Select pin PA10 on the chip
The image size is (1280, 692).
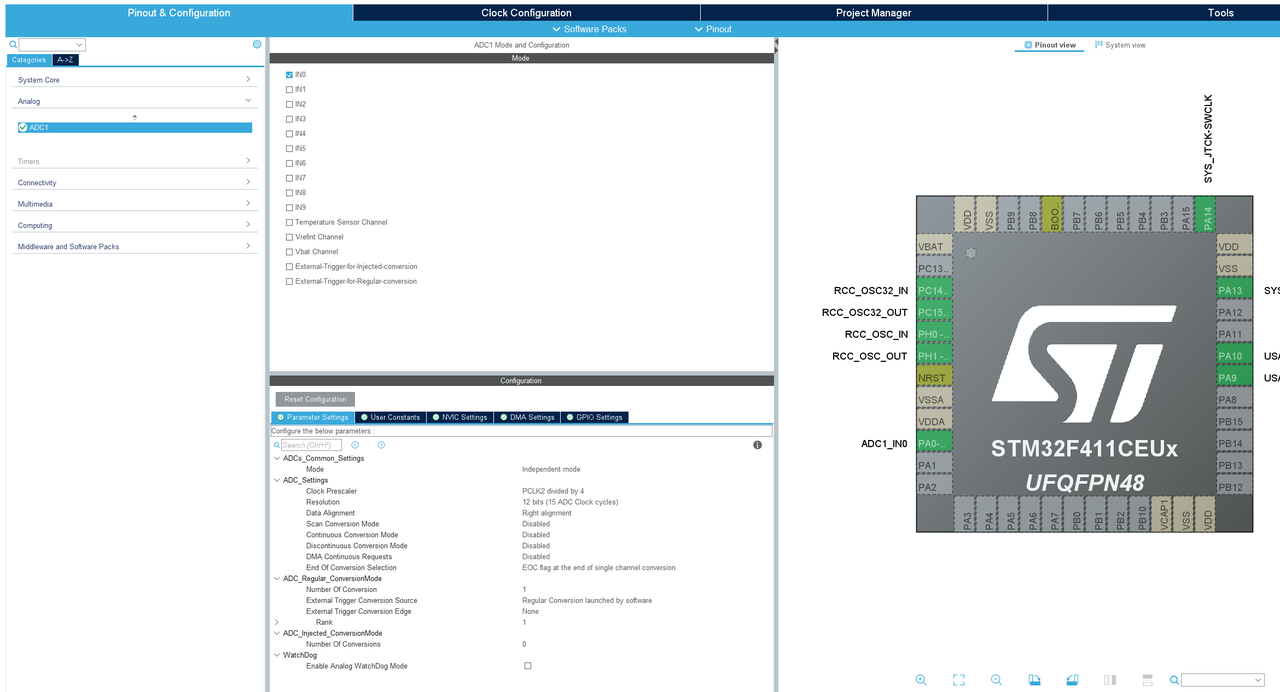click(1234, 356)
